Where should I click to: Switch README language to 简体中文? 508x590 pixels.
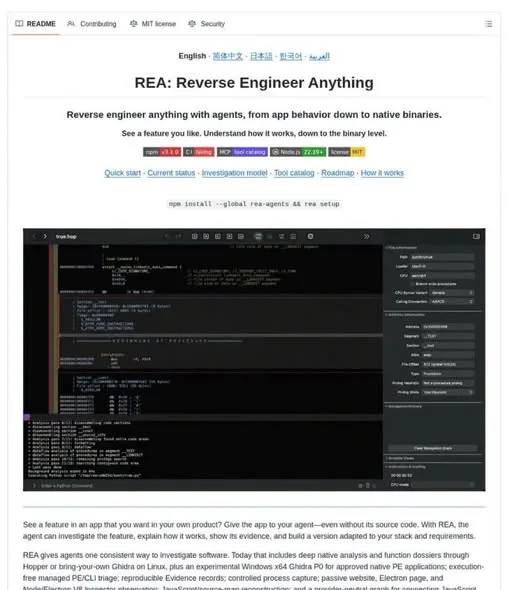point(228,56)
